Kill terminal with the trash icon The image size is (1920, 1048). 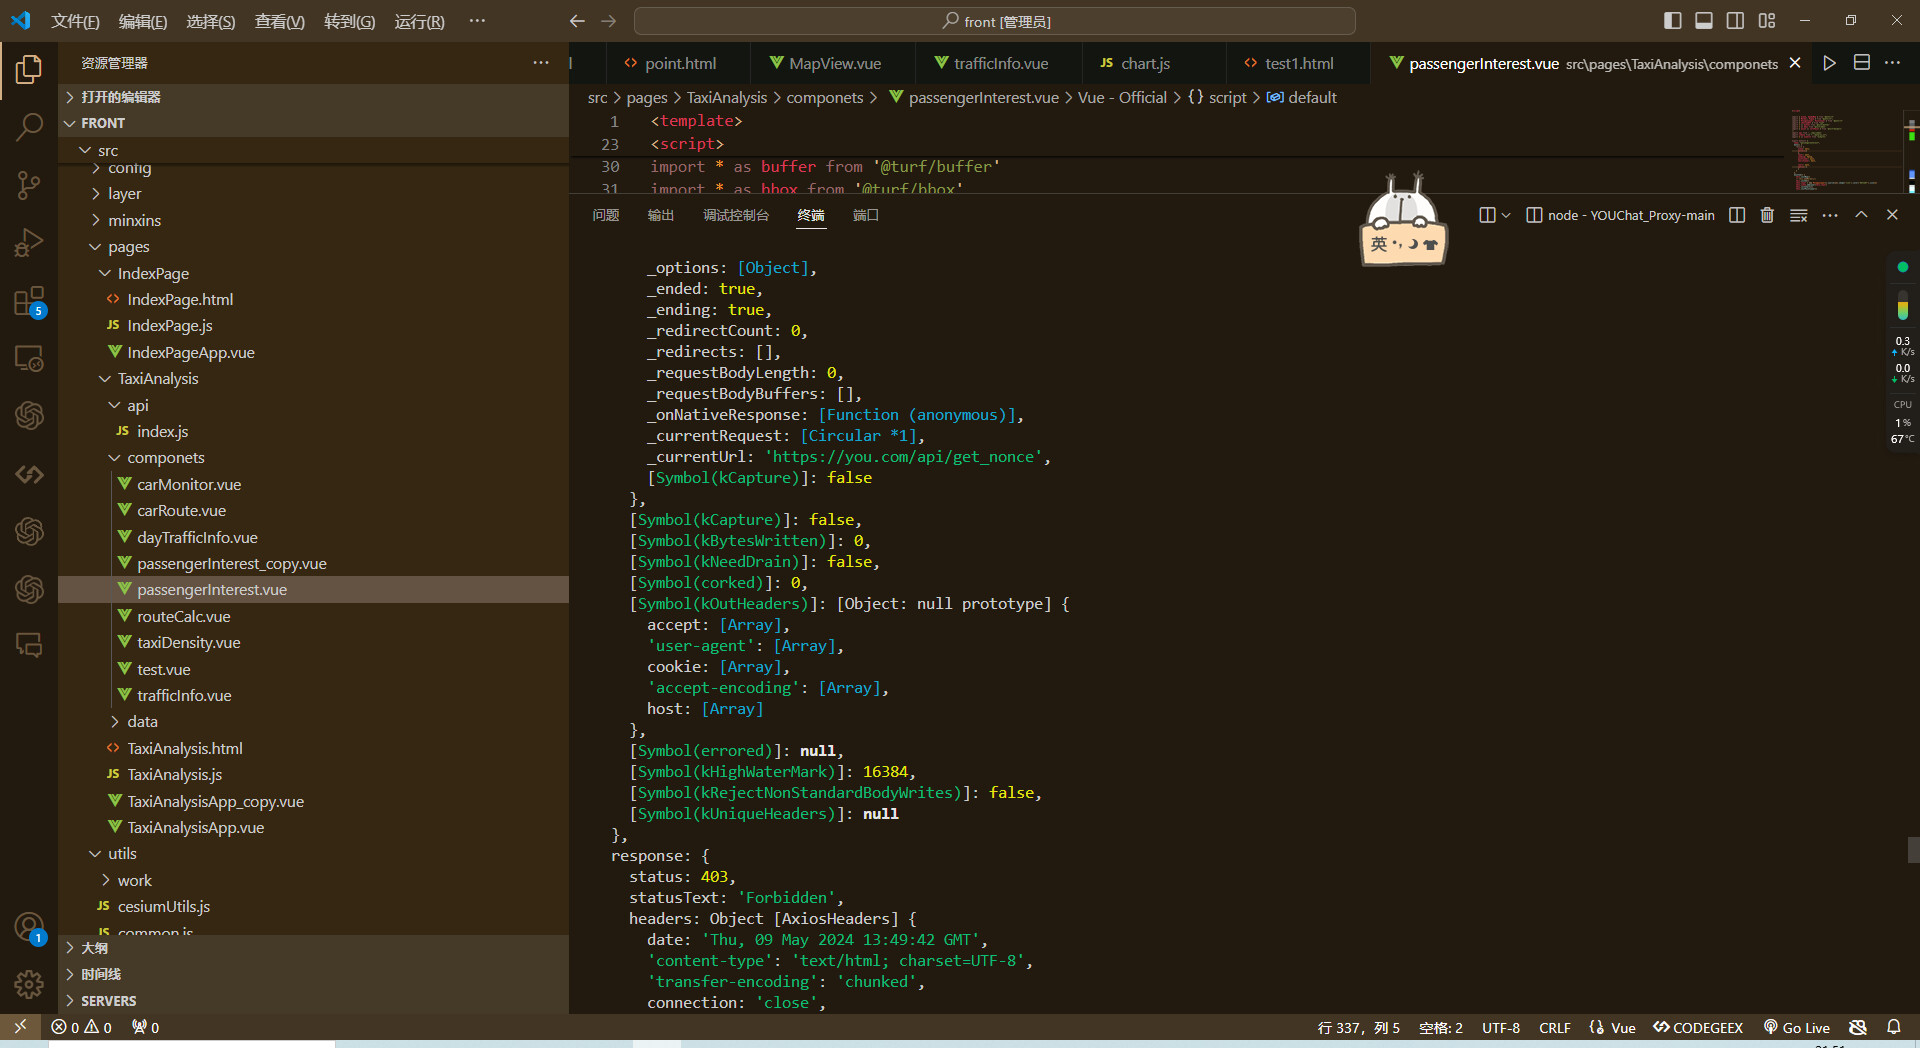1767,215
